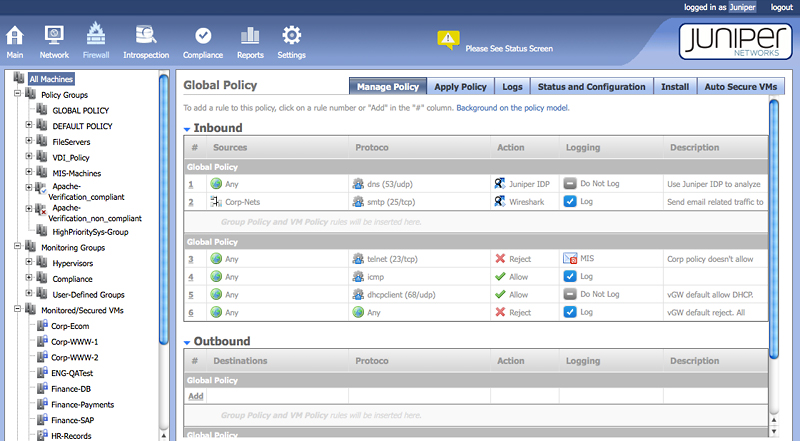
Task: Toggle Log checkbox for smtp rule
Action: [x=570, y=202]
